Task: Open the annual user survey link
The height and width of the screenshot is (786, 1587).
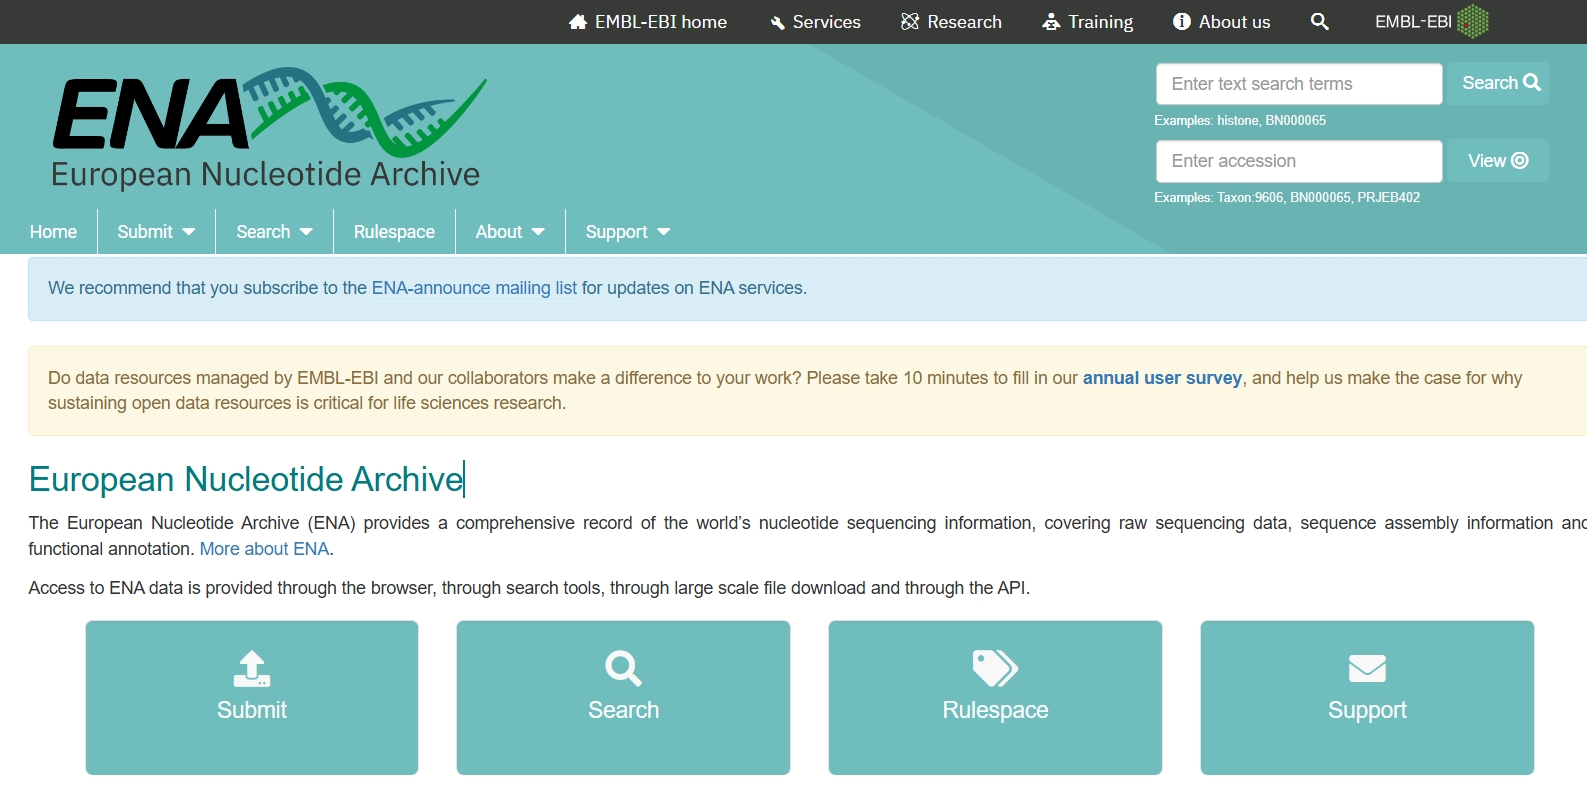Action: tap(1162, 378)
